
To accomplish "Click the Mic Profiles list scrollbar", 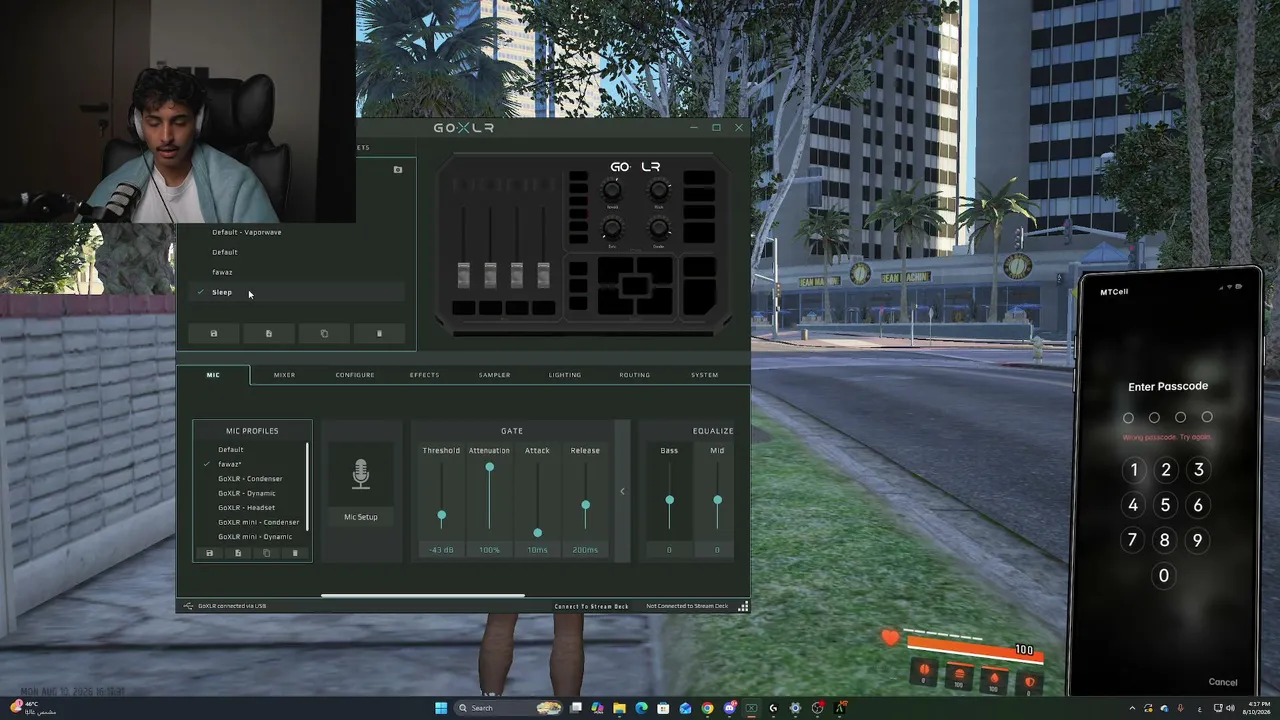I will pyautogui.click(x=307, y=486).
